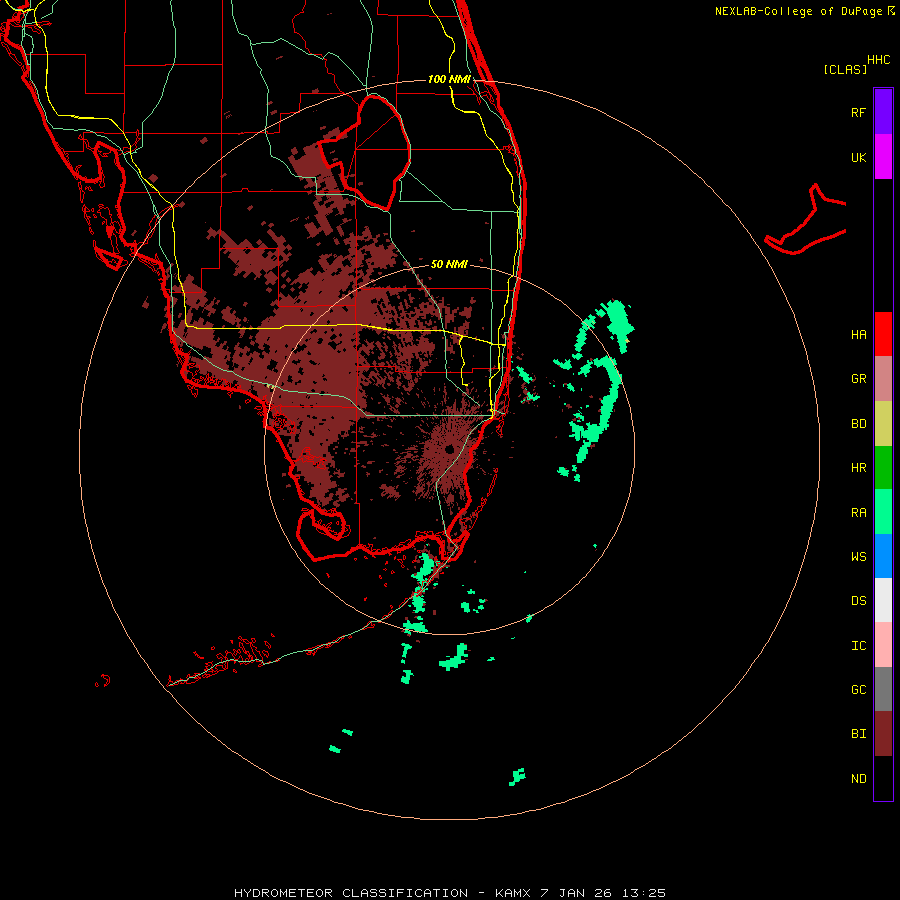Click the DS legend label
This screenshot has width=900, height=900.
(858, 601)
